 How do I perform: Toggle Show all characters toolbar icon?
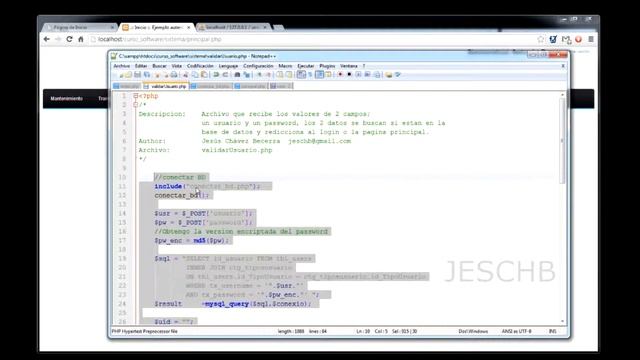click(x=310, y=75)
